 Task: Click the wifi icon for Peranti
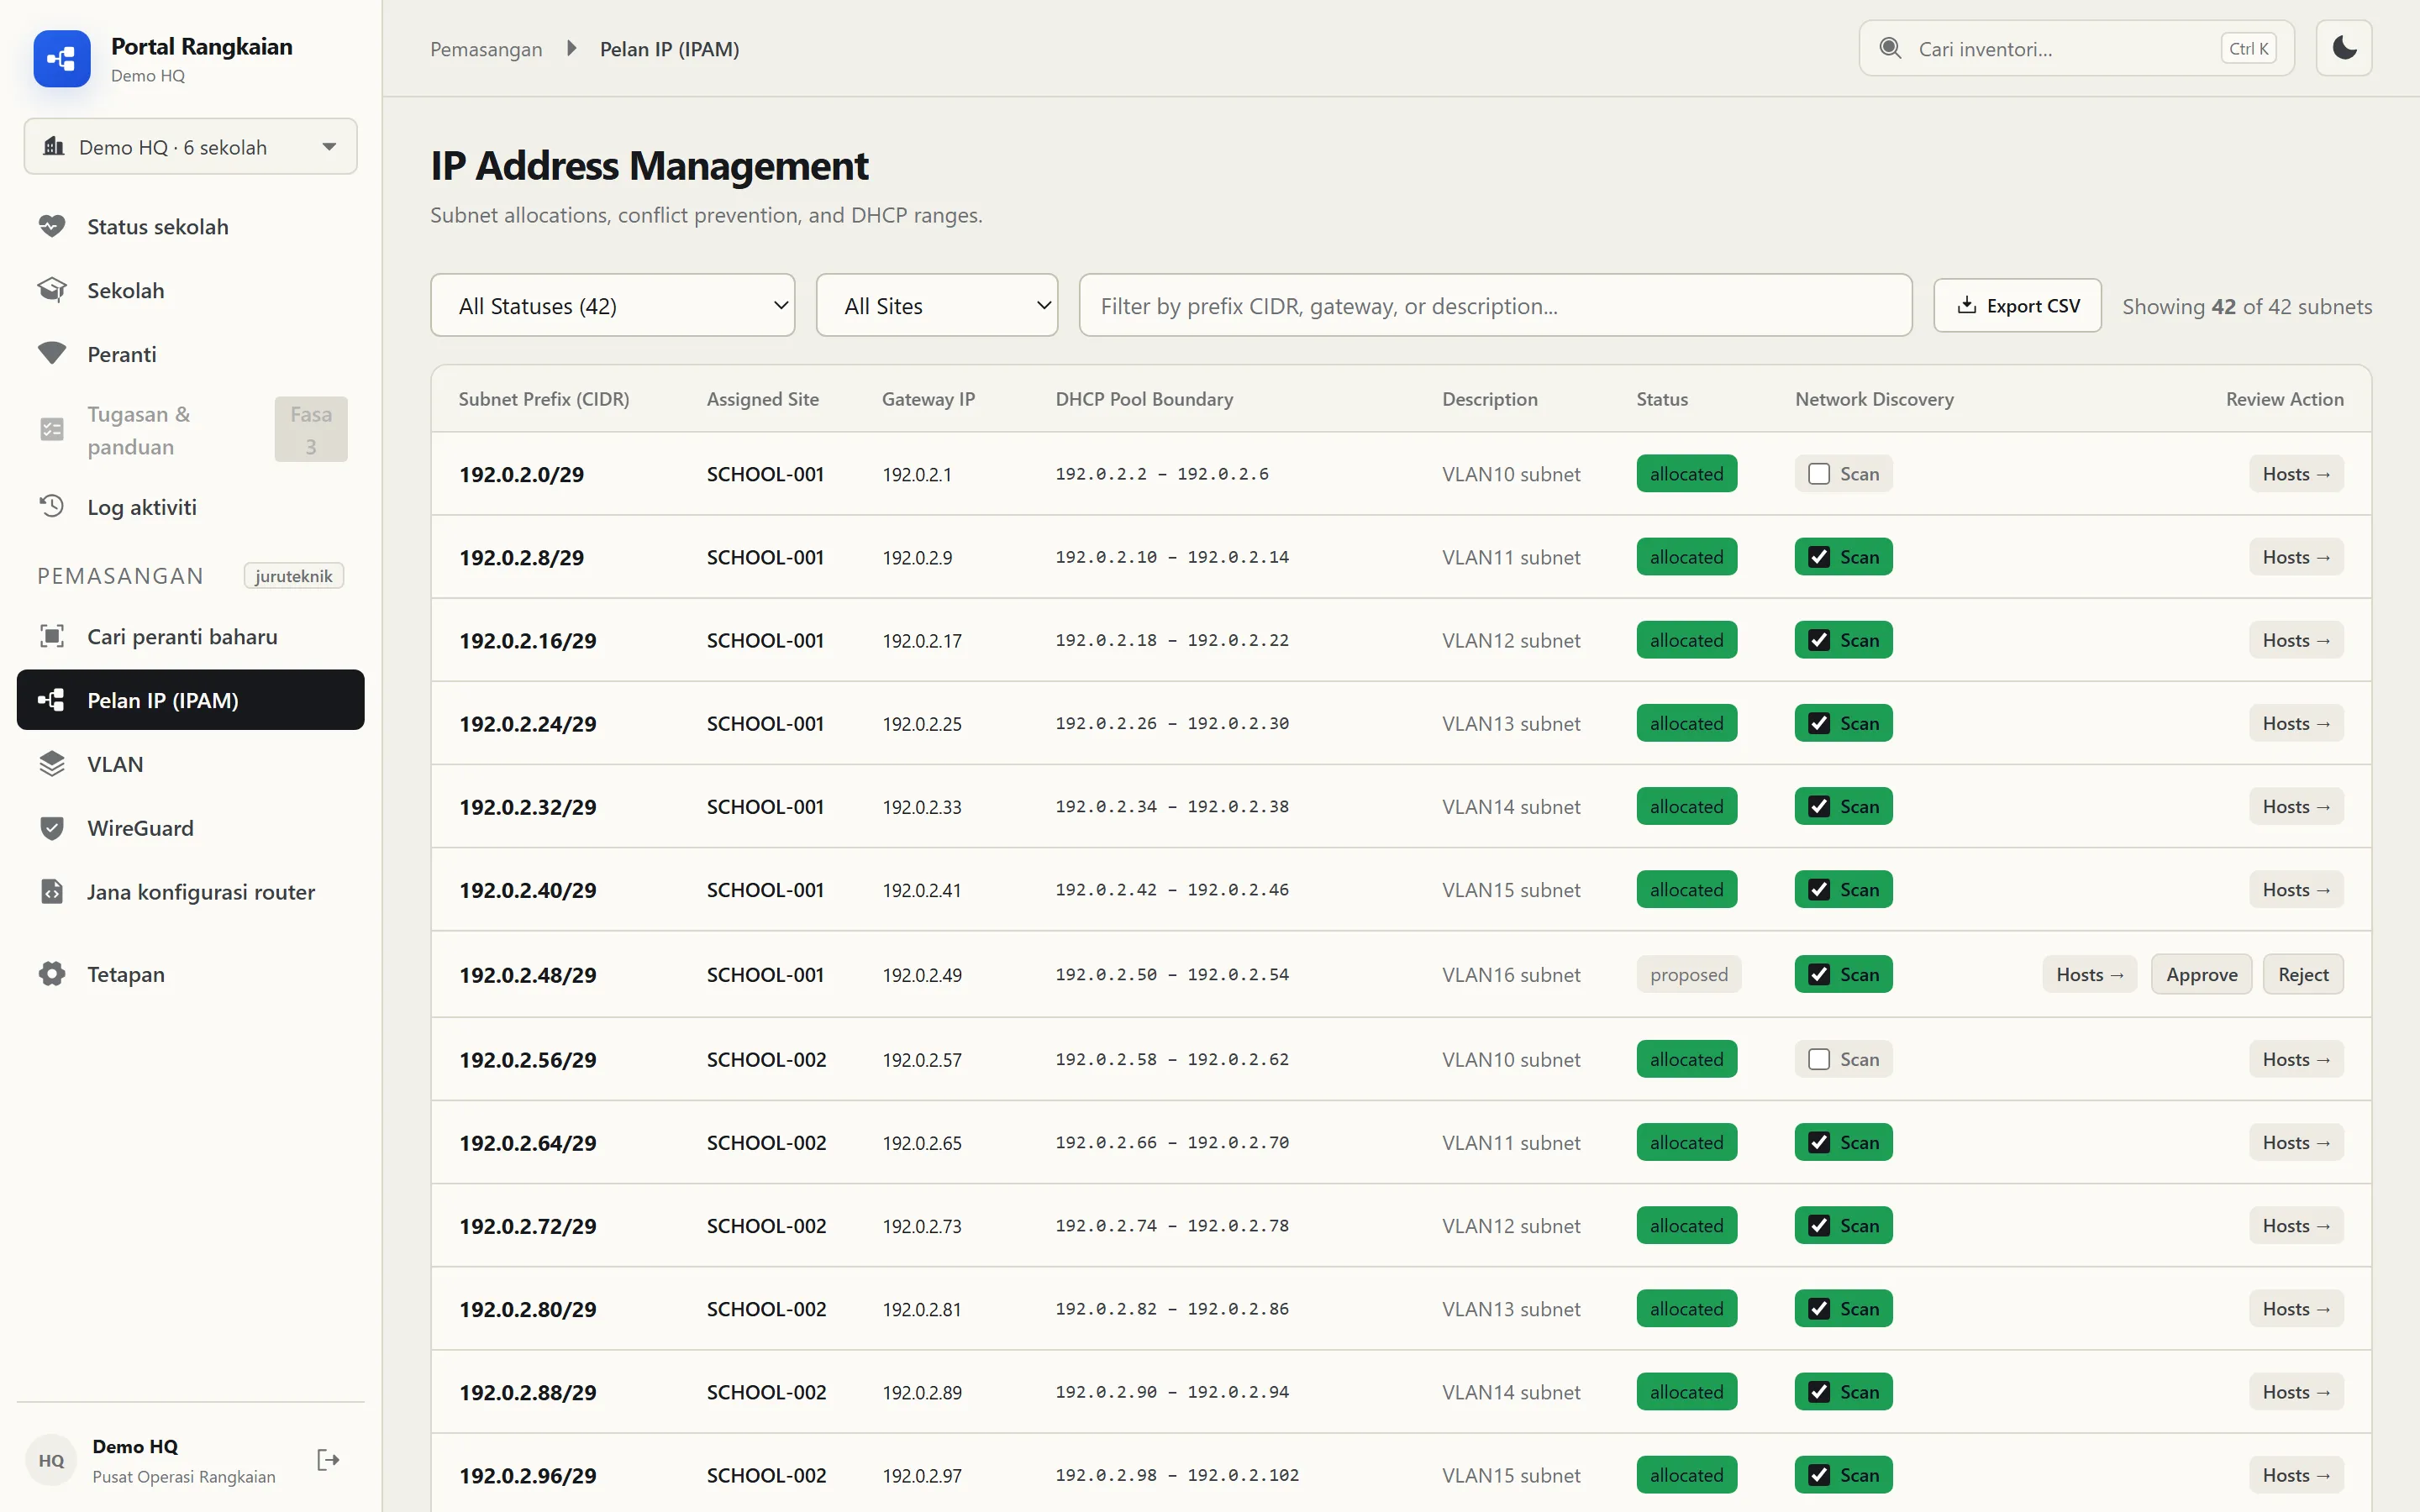[52, 353]
